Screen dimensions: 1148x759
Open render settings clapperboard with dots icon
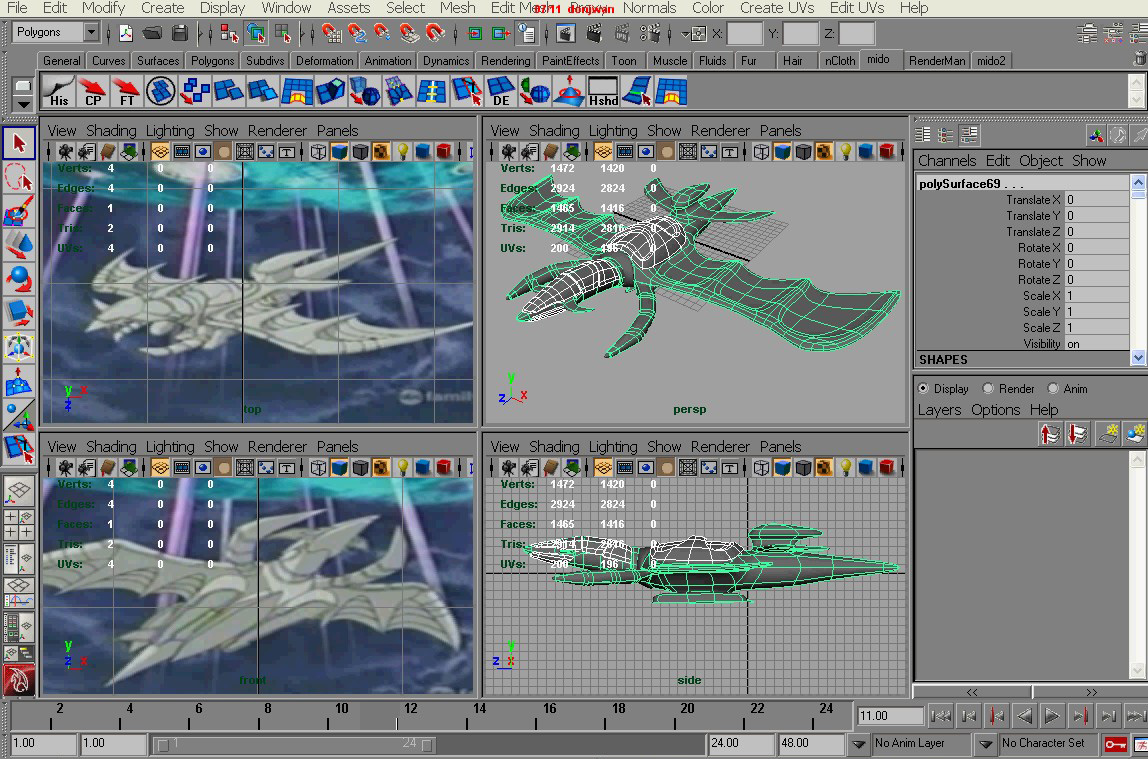tap(649, 33)
